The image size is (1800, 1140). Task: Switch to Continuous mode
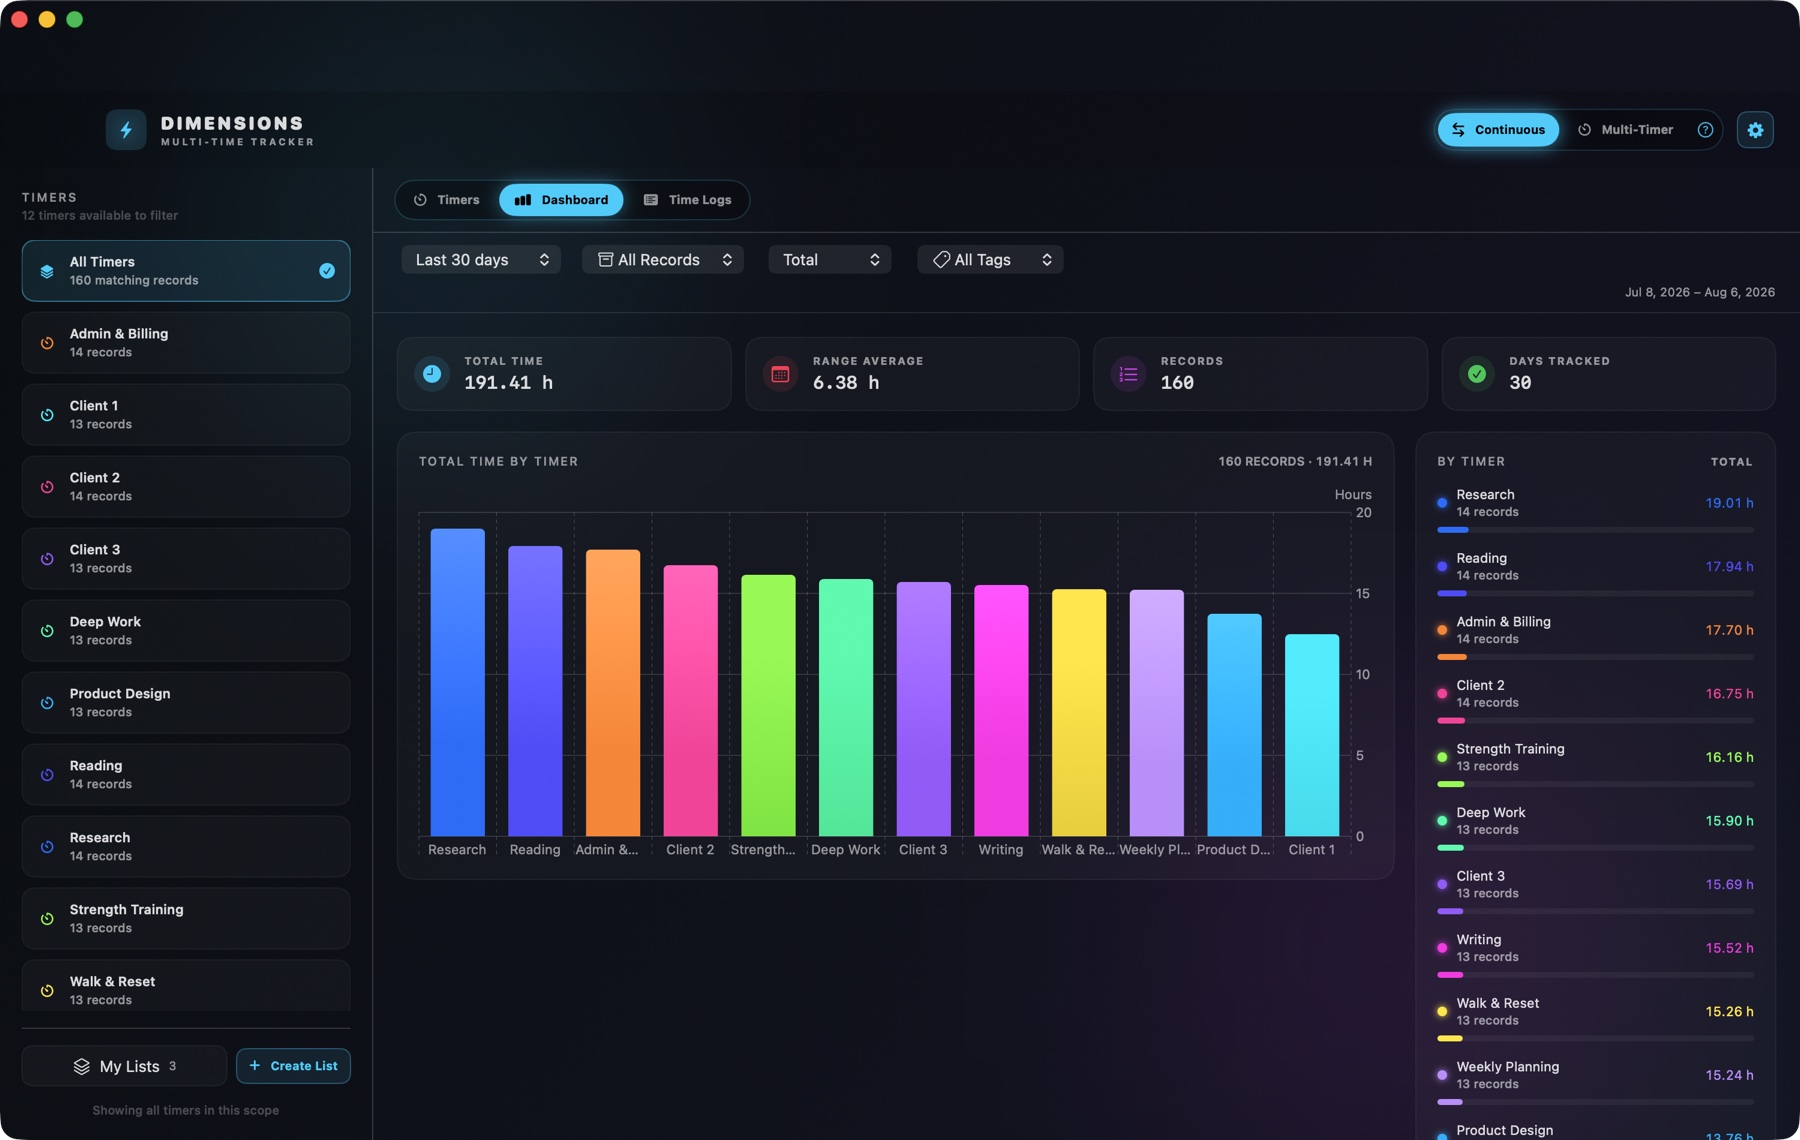click(x=1498, y=130)
